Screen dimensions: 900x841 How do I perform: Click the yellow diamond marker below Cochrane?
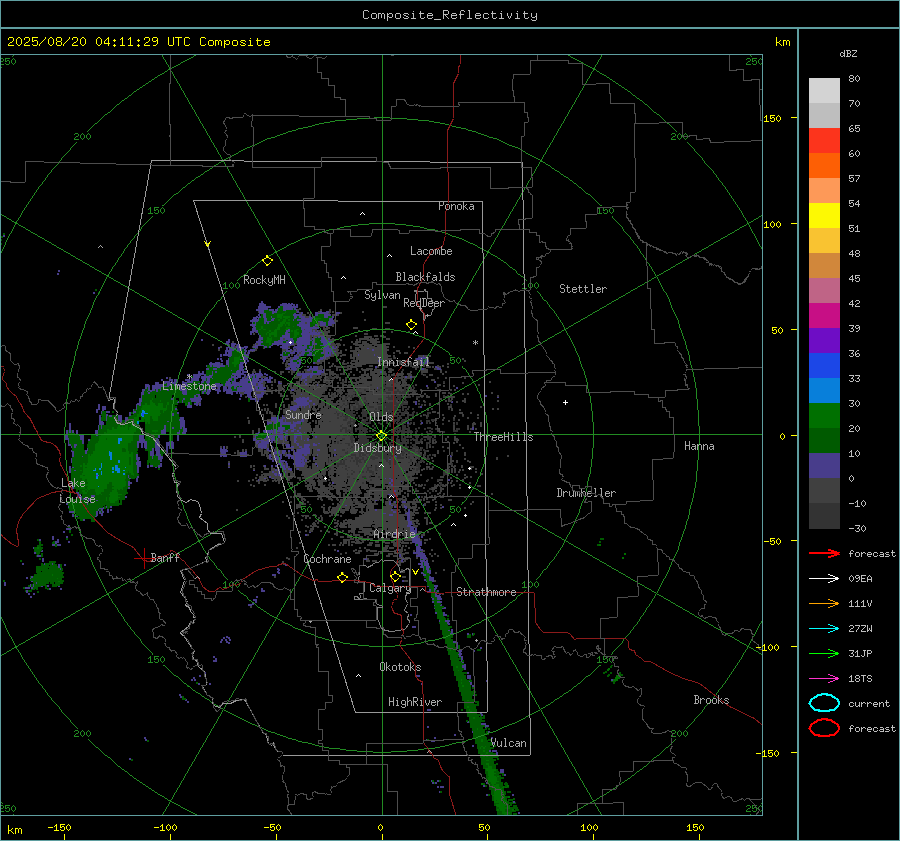pos(343,577)
